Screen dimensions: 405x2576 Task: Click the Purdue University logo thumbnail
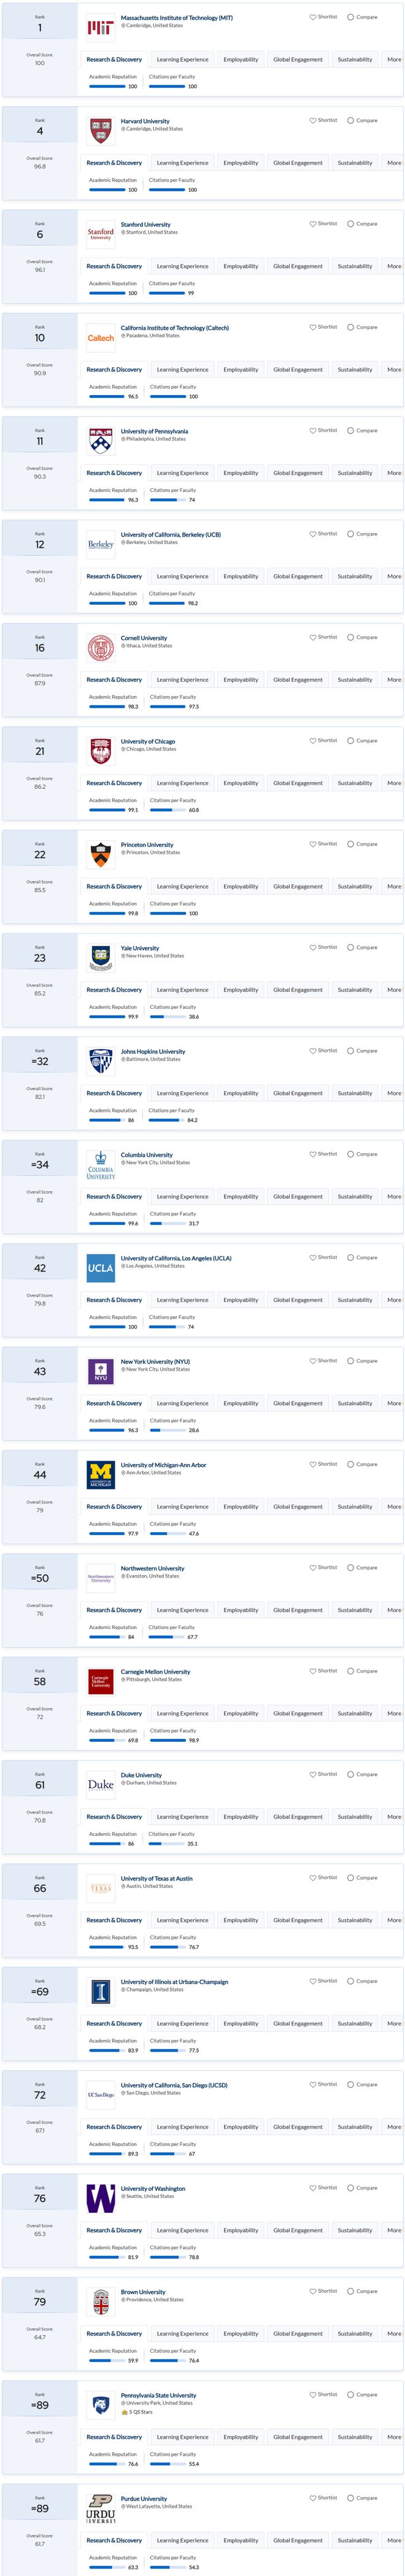[101, 2508]
